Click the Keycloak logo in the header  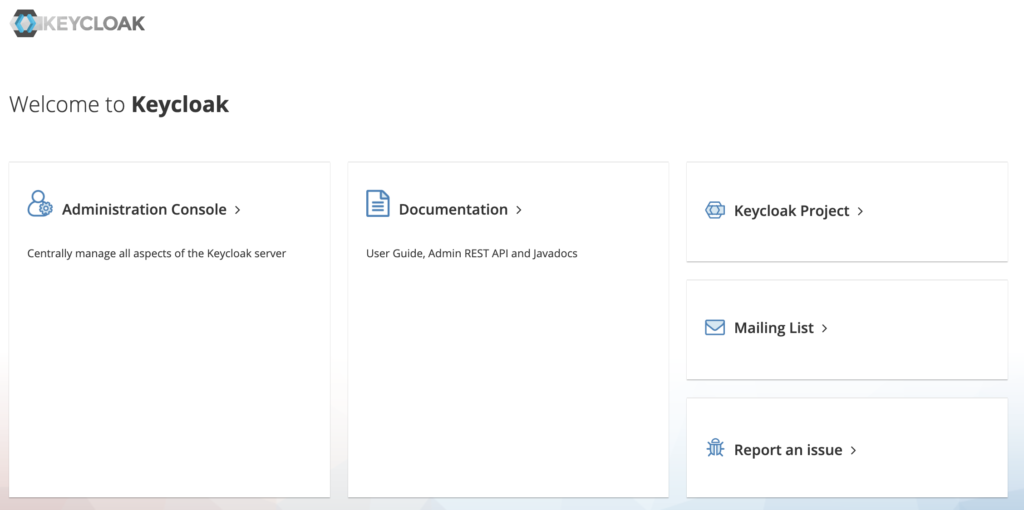coord(78,24)
